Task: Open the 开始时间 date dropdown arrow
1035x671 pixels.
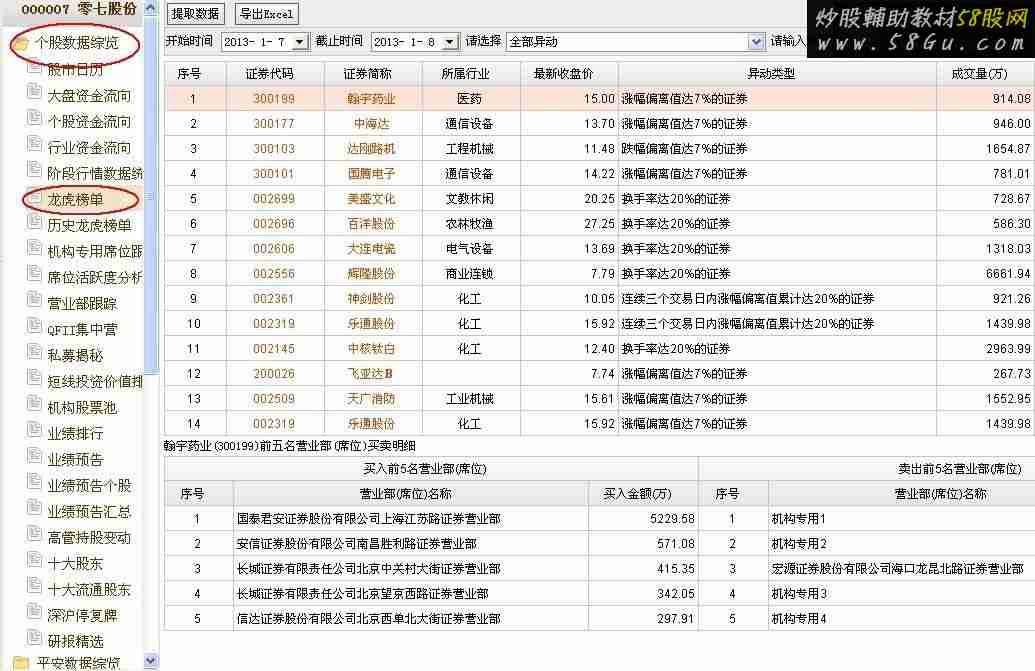Action: 300,42
